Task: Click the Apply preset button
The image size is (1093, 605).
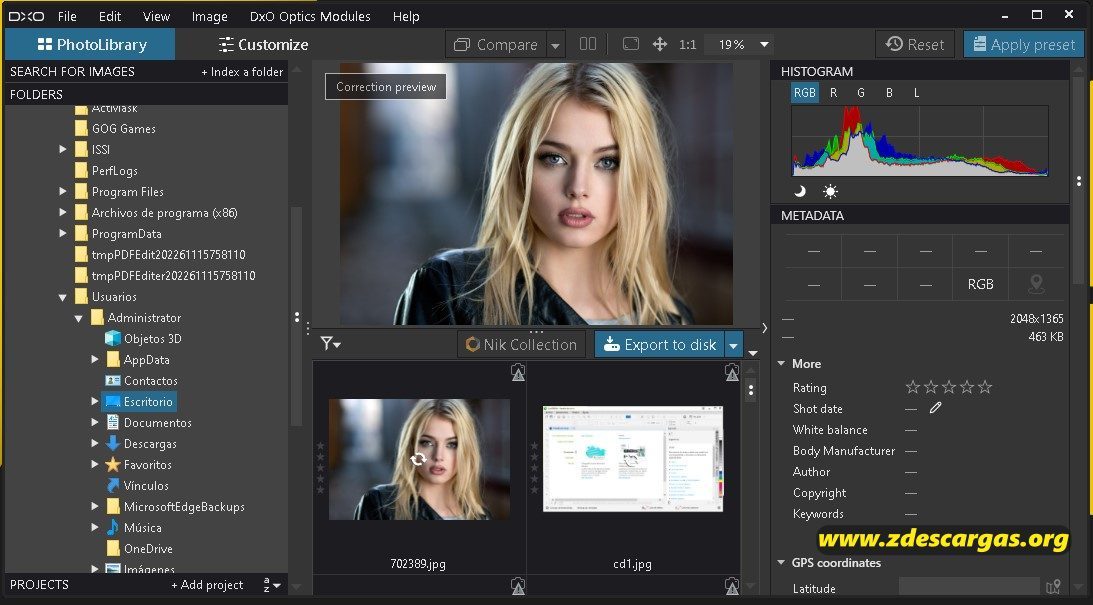Action: (1023, 44)
